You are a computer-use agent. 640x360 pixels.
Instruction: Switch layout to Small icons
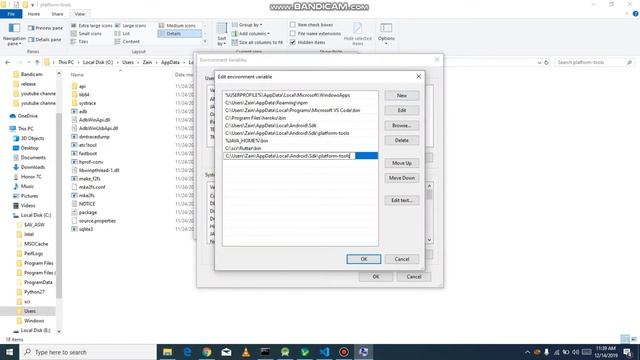[86, 33]
